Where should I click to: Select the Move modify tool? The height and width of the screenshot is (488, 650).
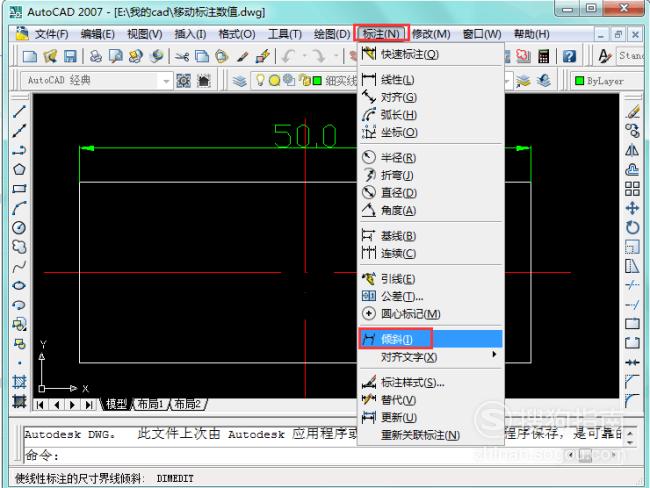pos(632,208)
